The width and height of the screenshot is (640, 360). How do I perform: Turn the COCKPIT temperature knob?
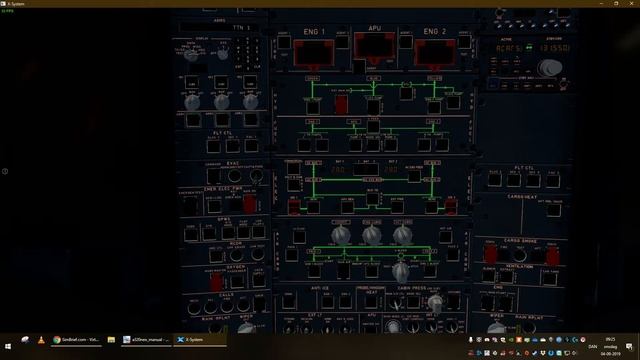pos(340,235)
